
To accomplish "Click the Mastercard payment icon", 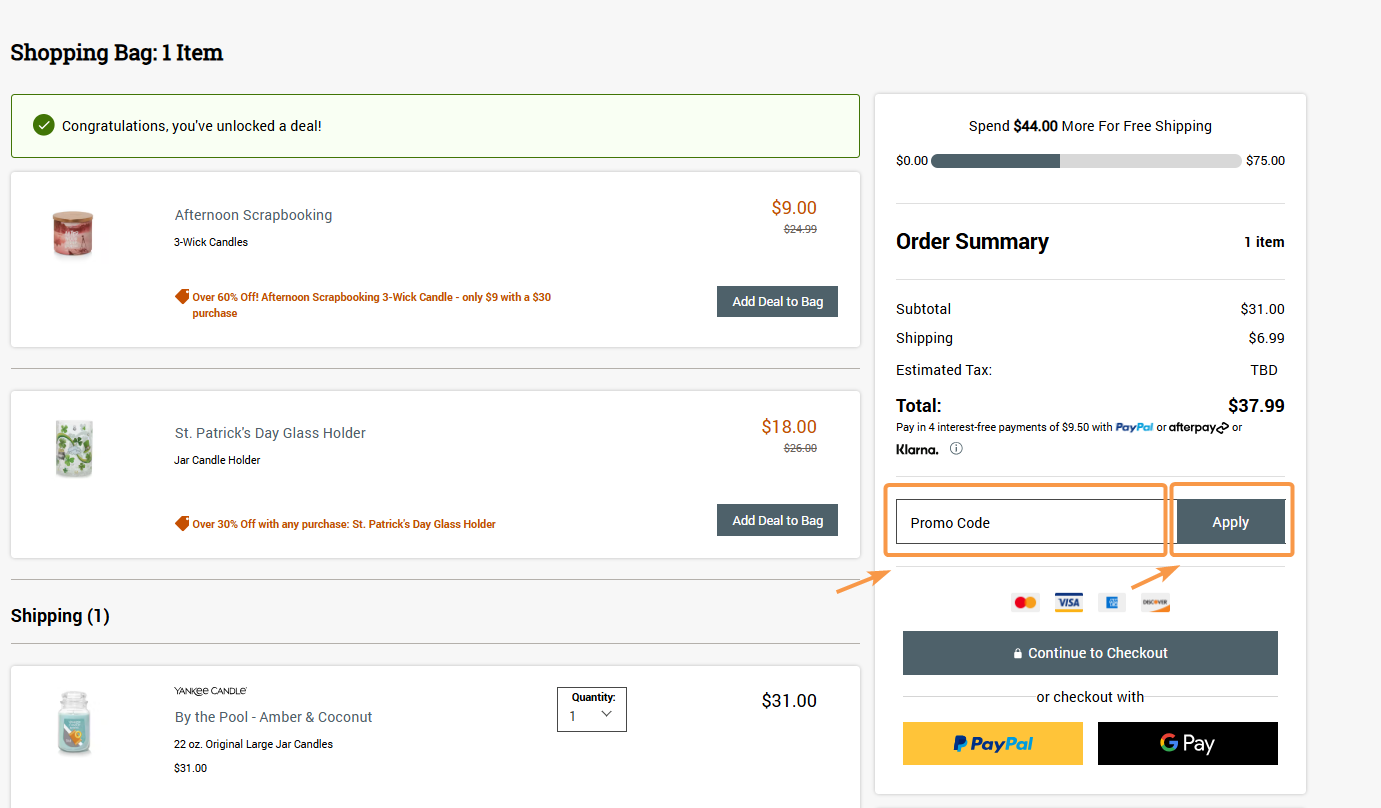I will (1025, 602).
